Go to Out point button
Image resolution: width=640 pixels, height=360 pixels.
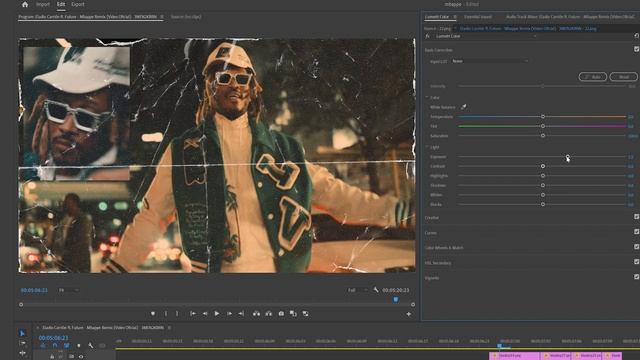point(241,313)
